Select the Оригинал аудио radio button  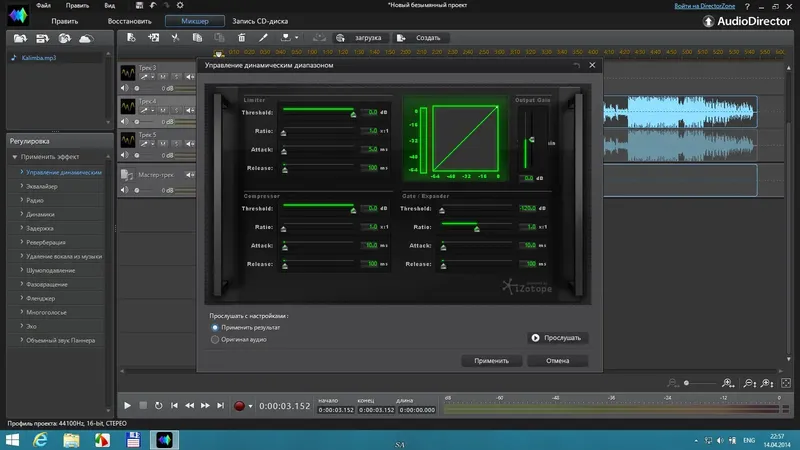[215, 339]
